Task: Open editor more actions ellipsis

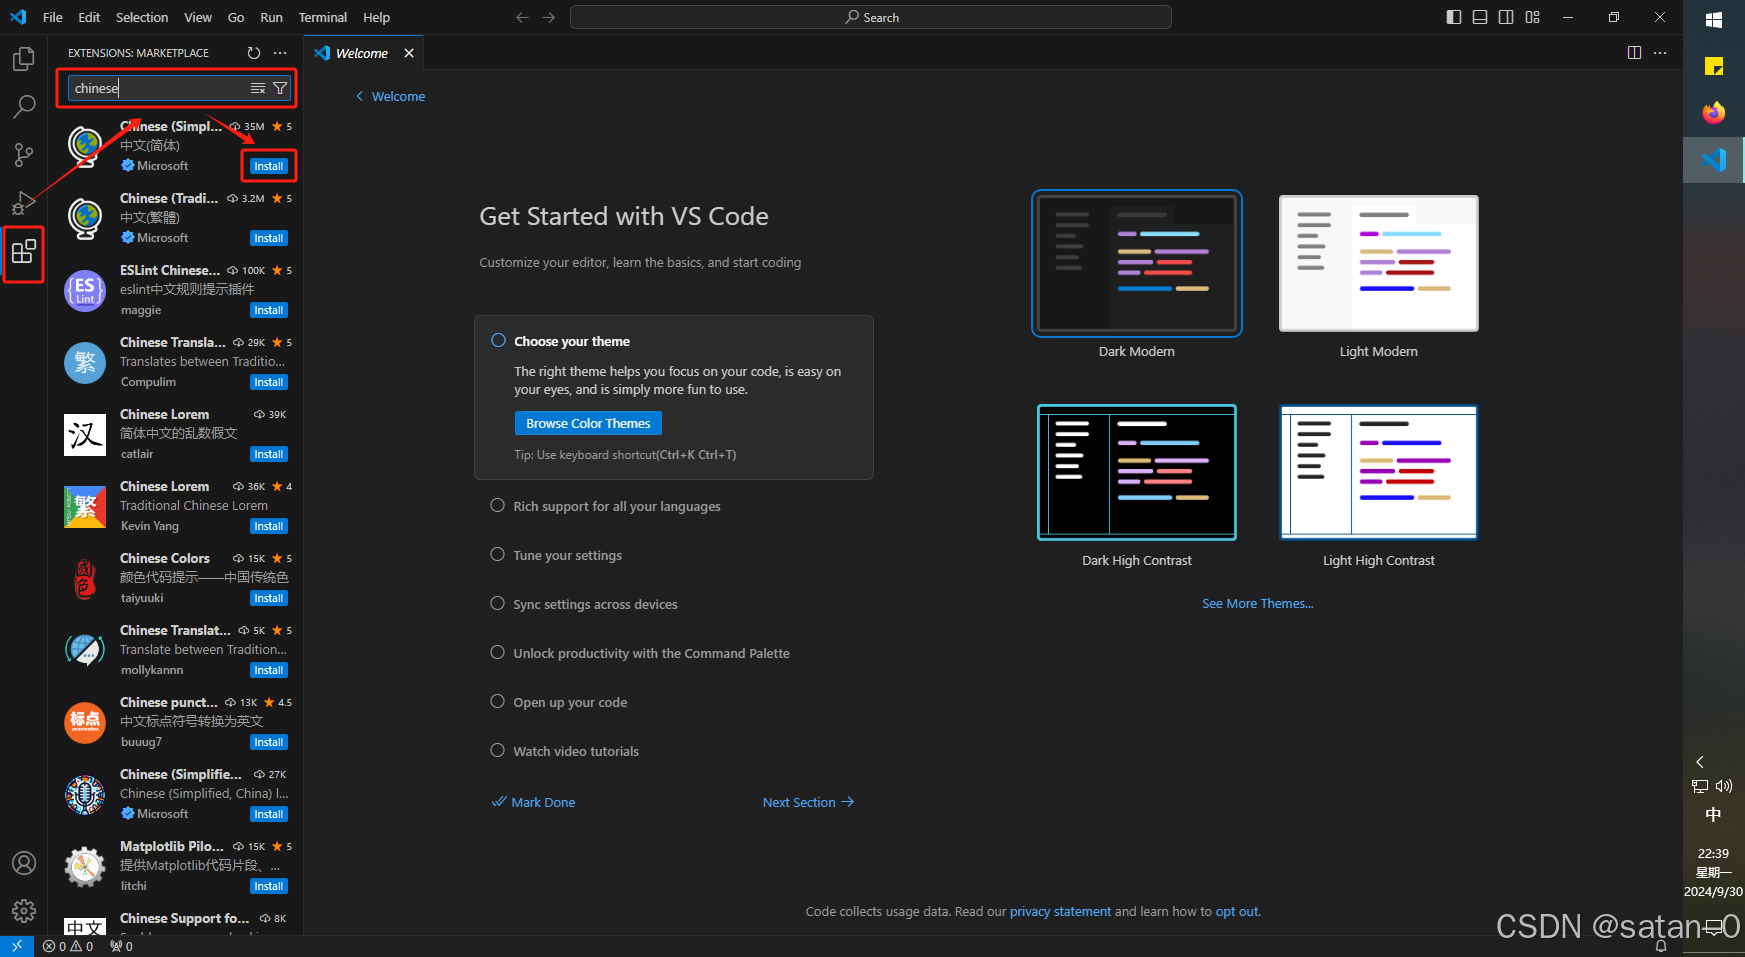Action: 1660,53
